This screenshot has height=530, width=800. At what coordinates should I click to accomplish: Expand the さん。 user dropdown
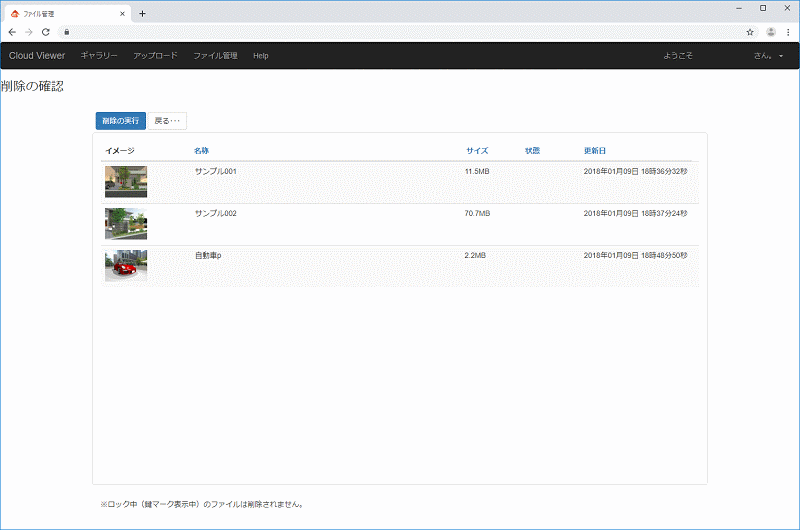[768, 56]
